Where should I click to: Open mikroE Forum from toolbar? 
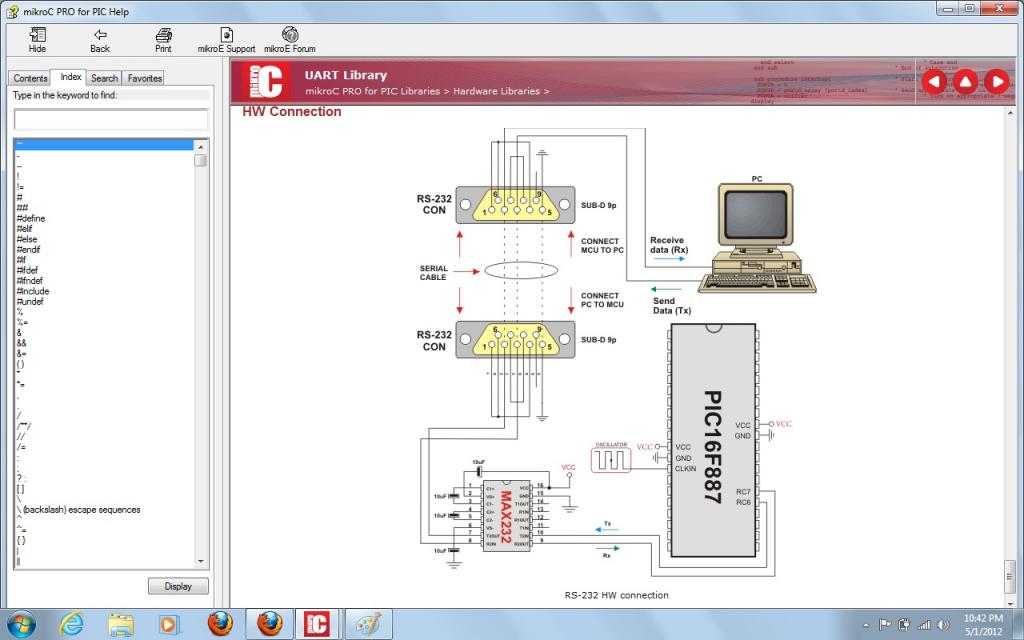click(290, 40)
